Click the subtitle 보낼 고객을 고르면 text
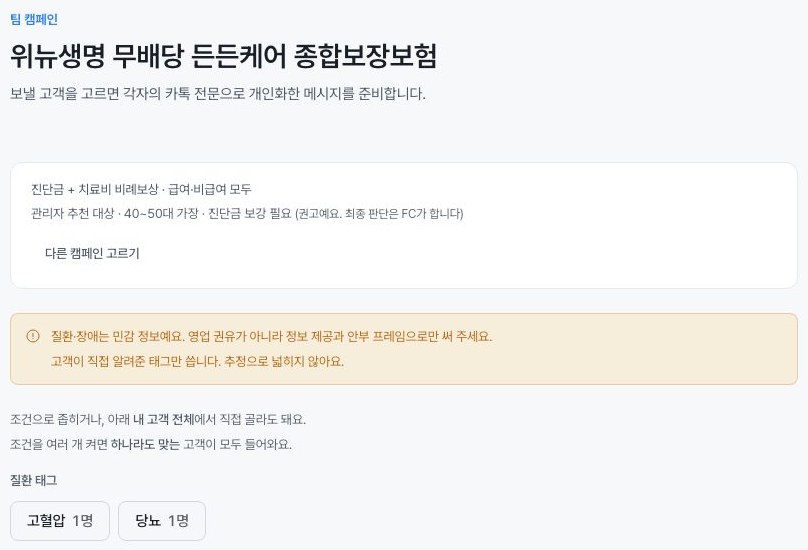Viewport: 808px width, 550px height. [218, 94]
